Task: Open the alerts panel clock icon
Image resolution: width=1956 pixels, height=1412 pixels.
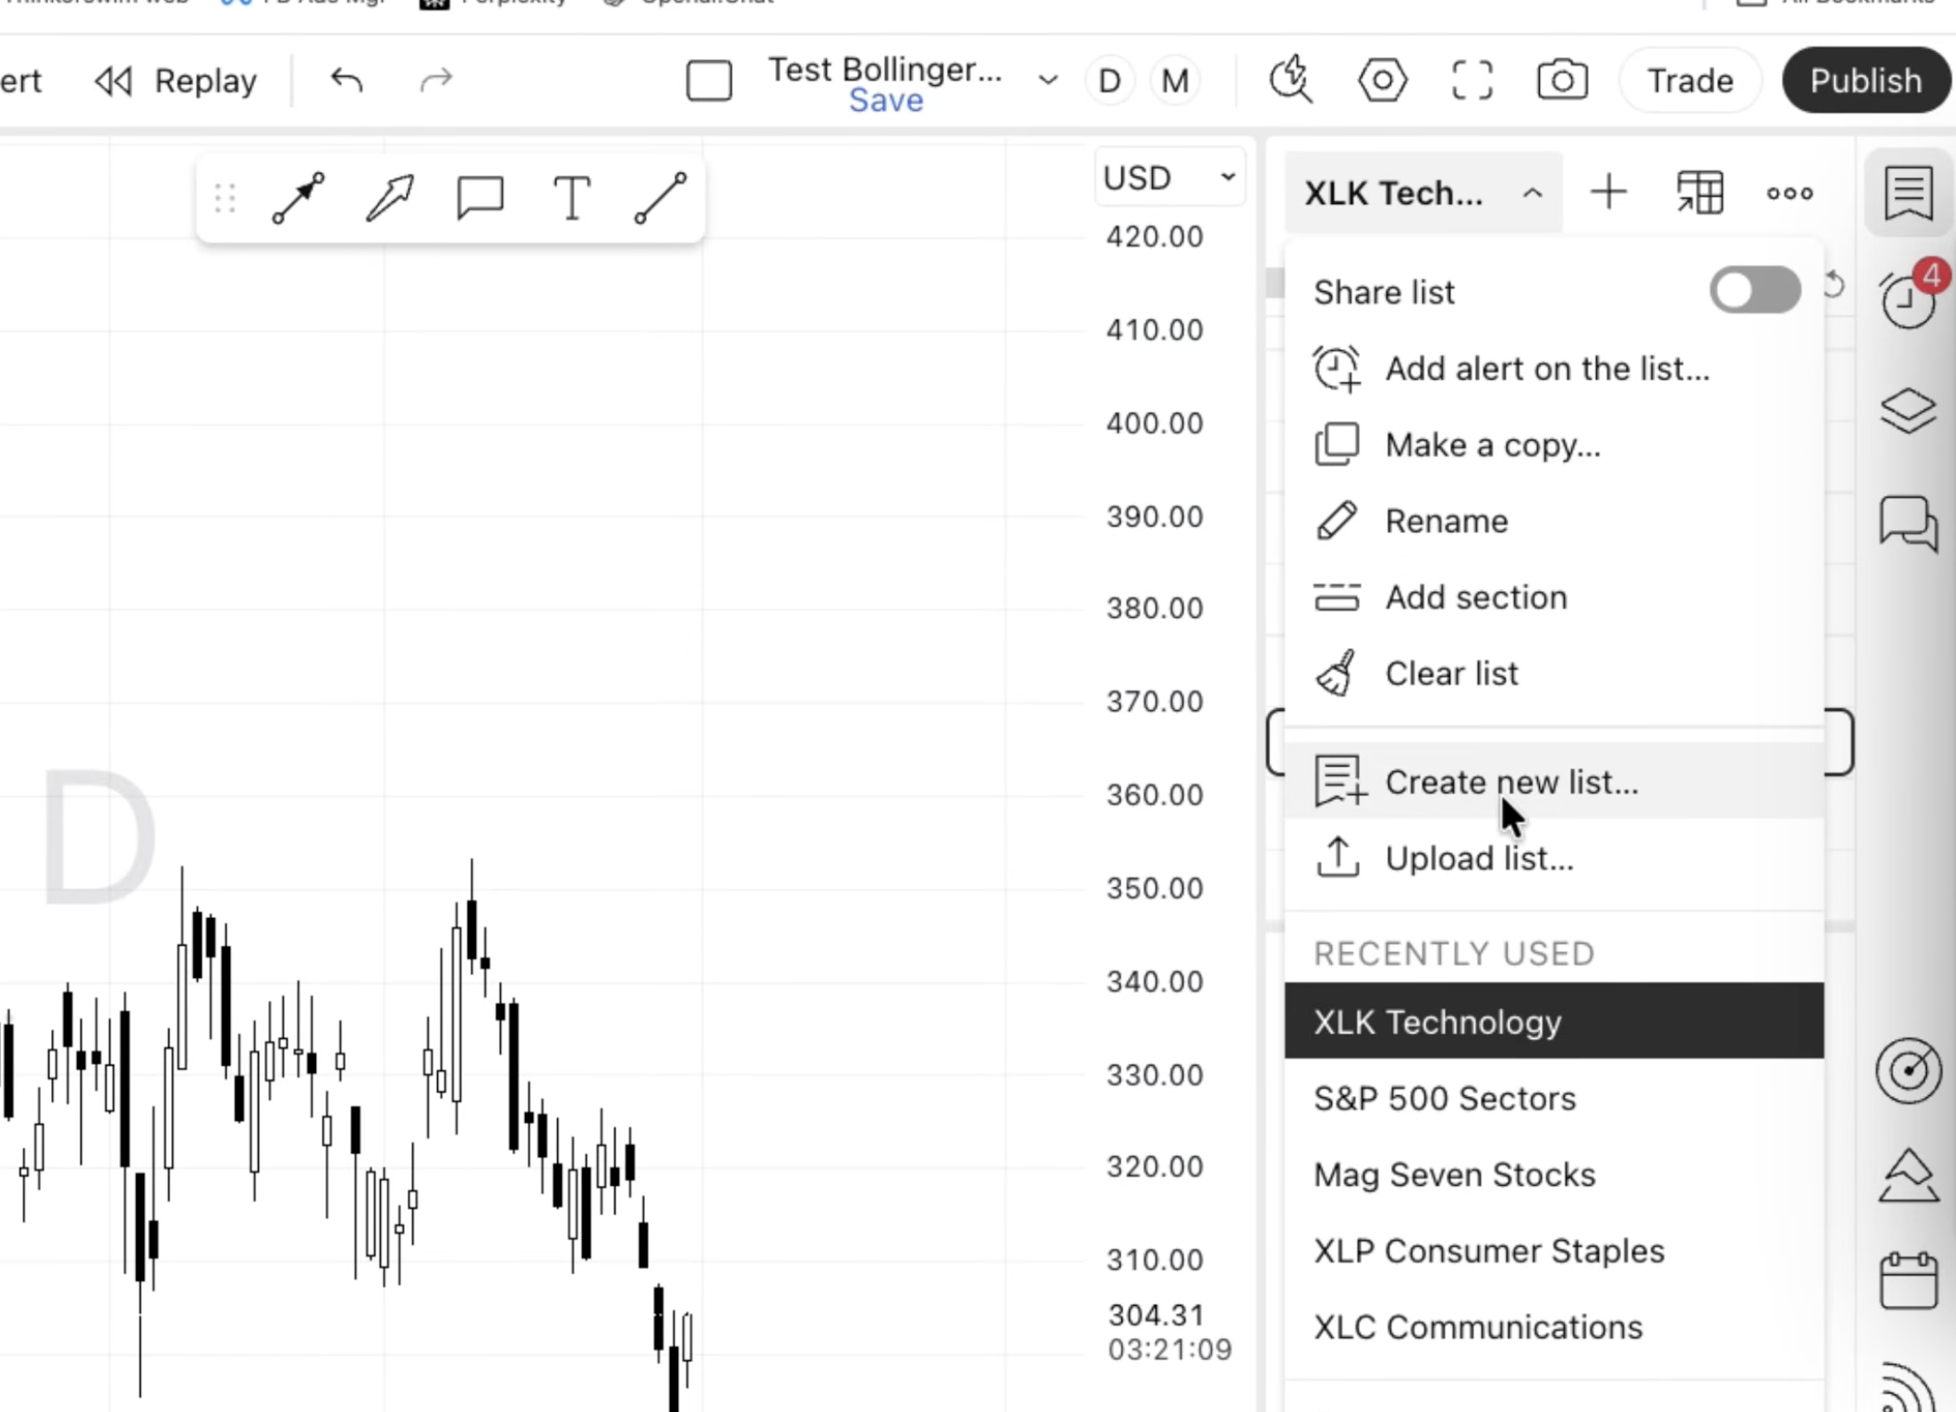Action: click(1908, 299)
